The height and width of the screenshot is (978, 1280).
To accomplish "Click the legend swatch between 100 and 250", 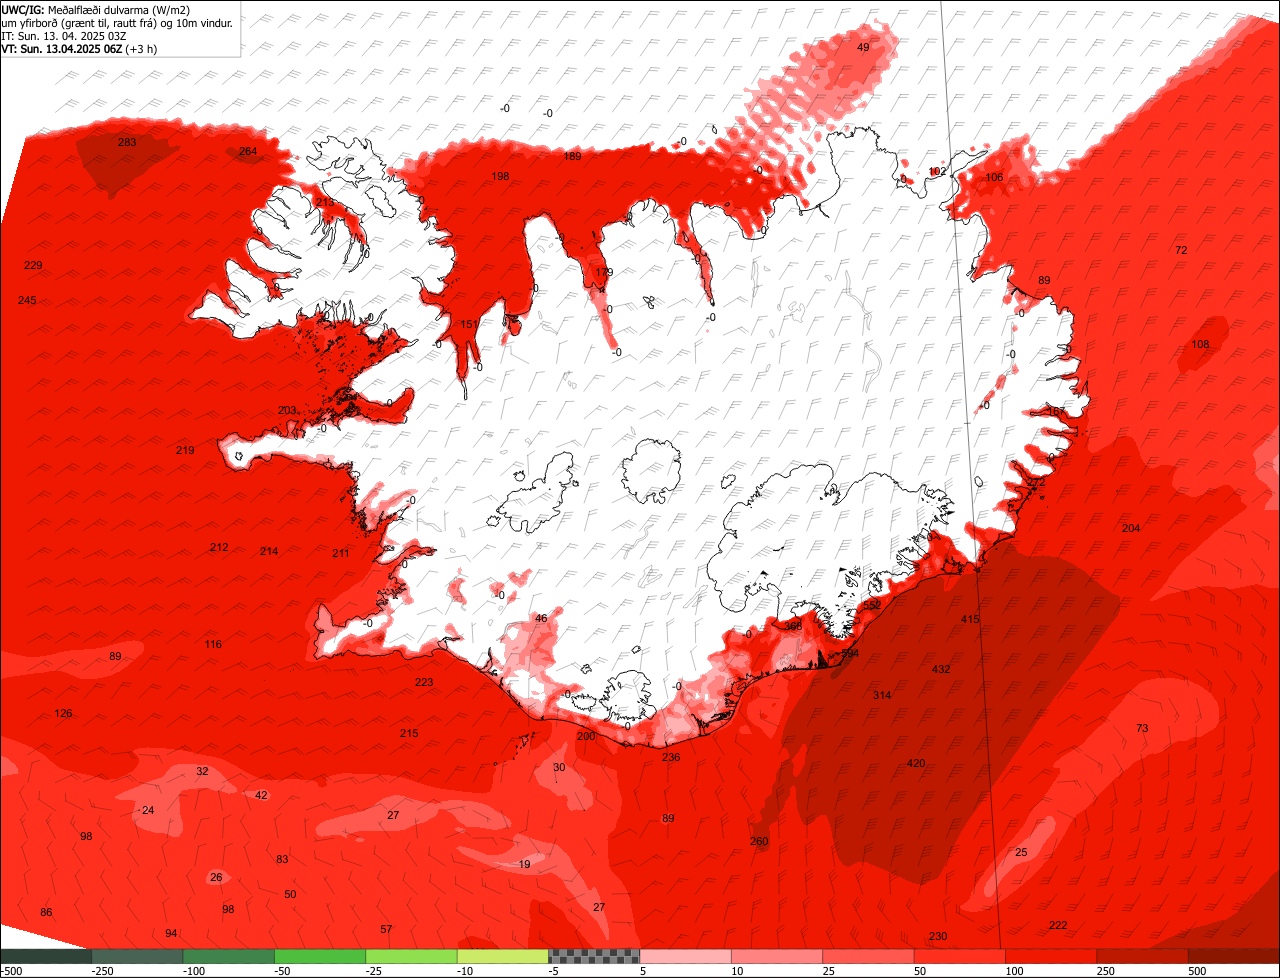I will click(1051, 956).
